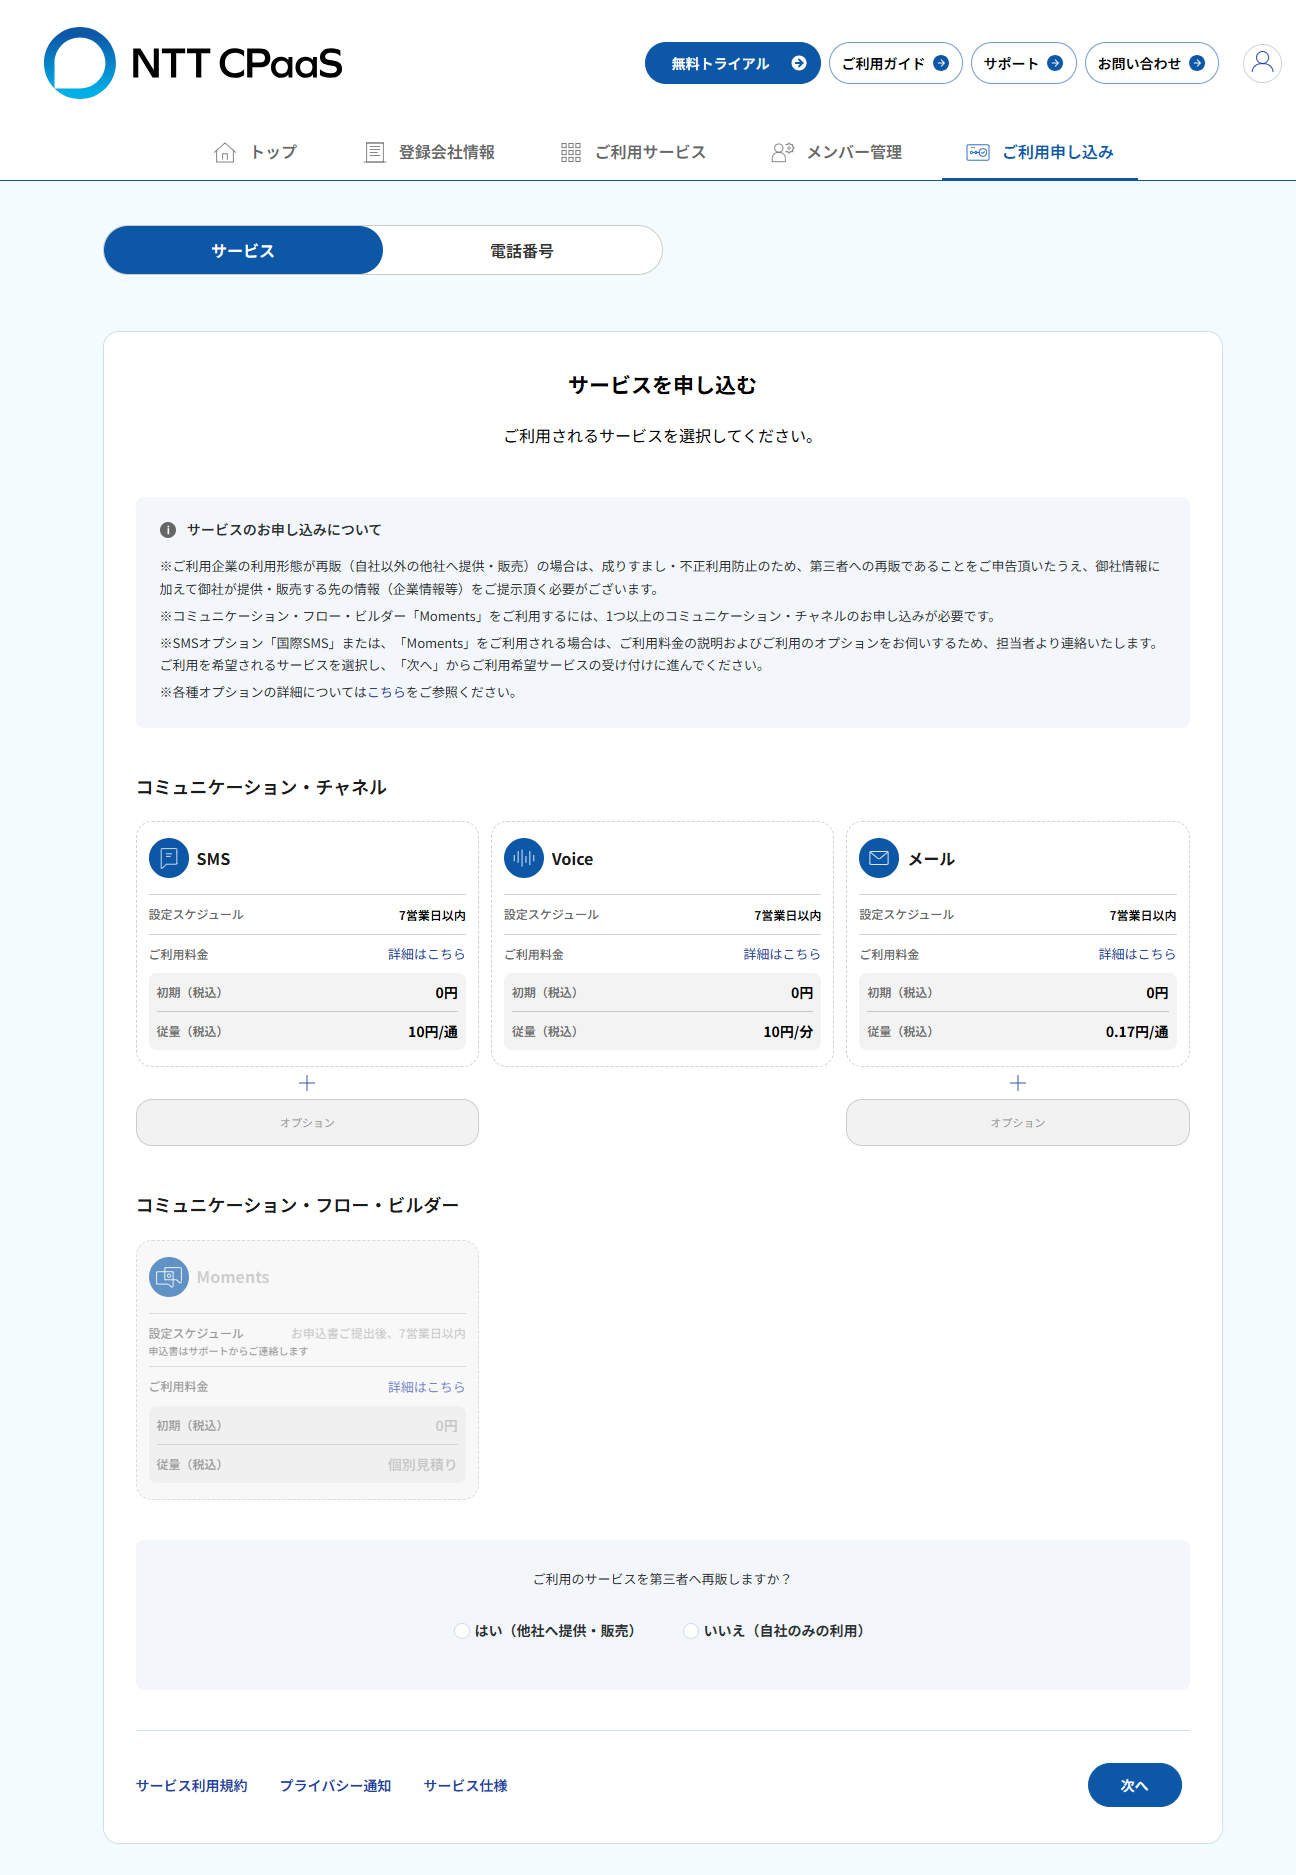Click the メール envelope icon
This screenshot has width=1296, height=1875.
879,858
